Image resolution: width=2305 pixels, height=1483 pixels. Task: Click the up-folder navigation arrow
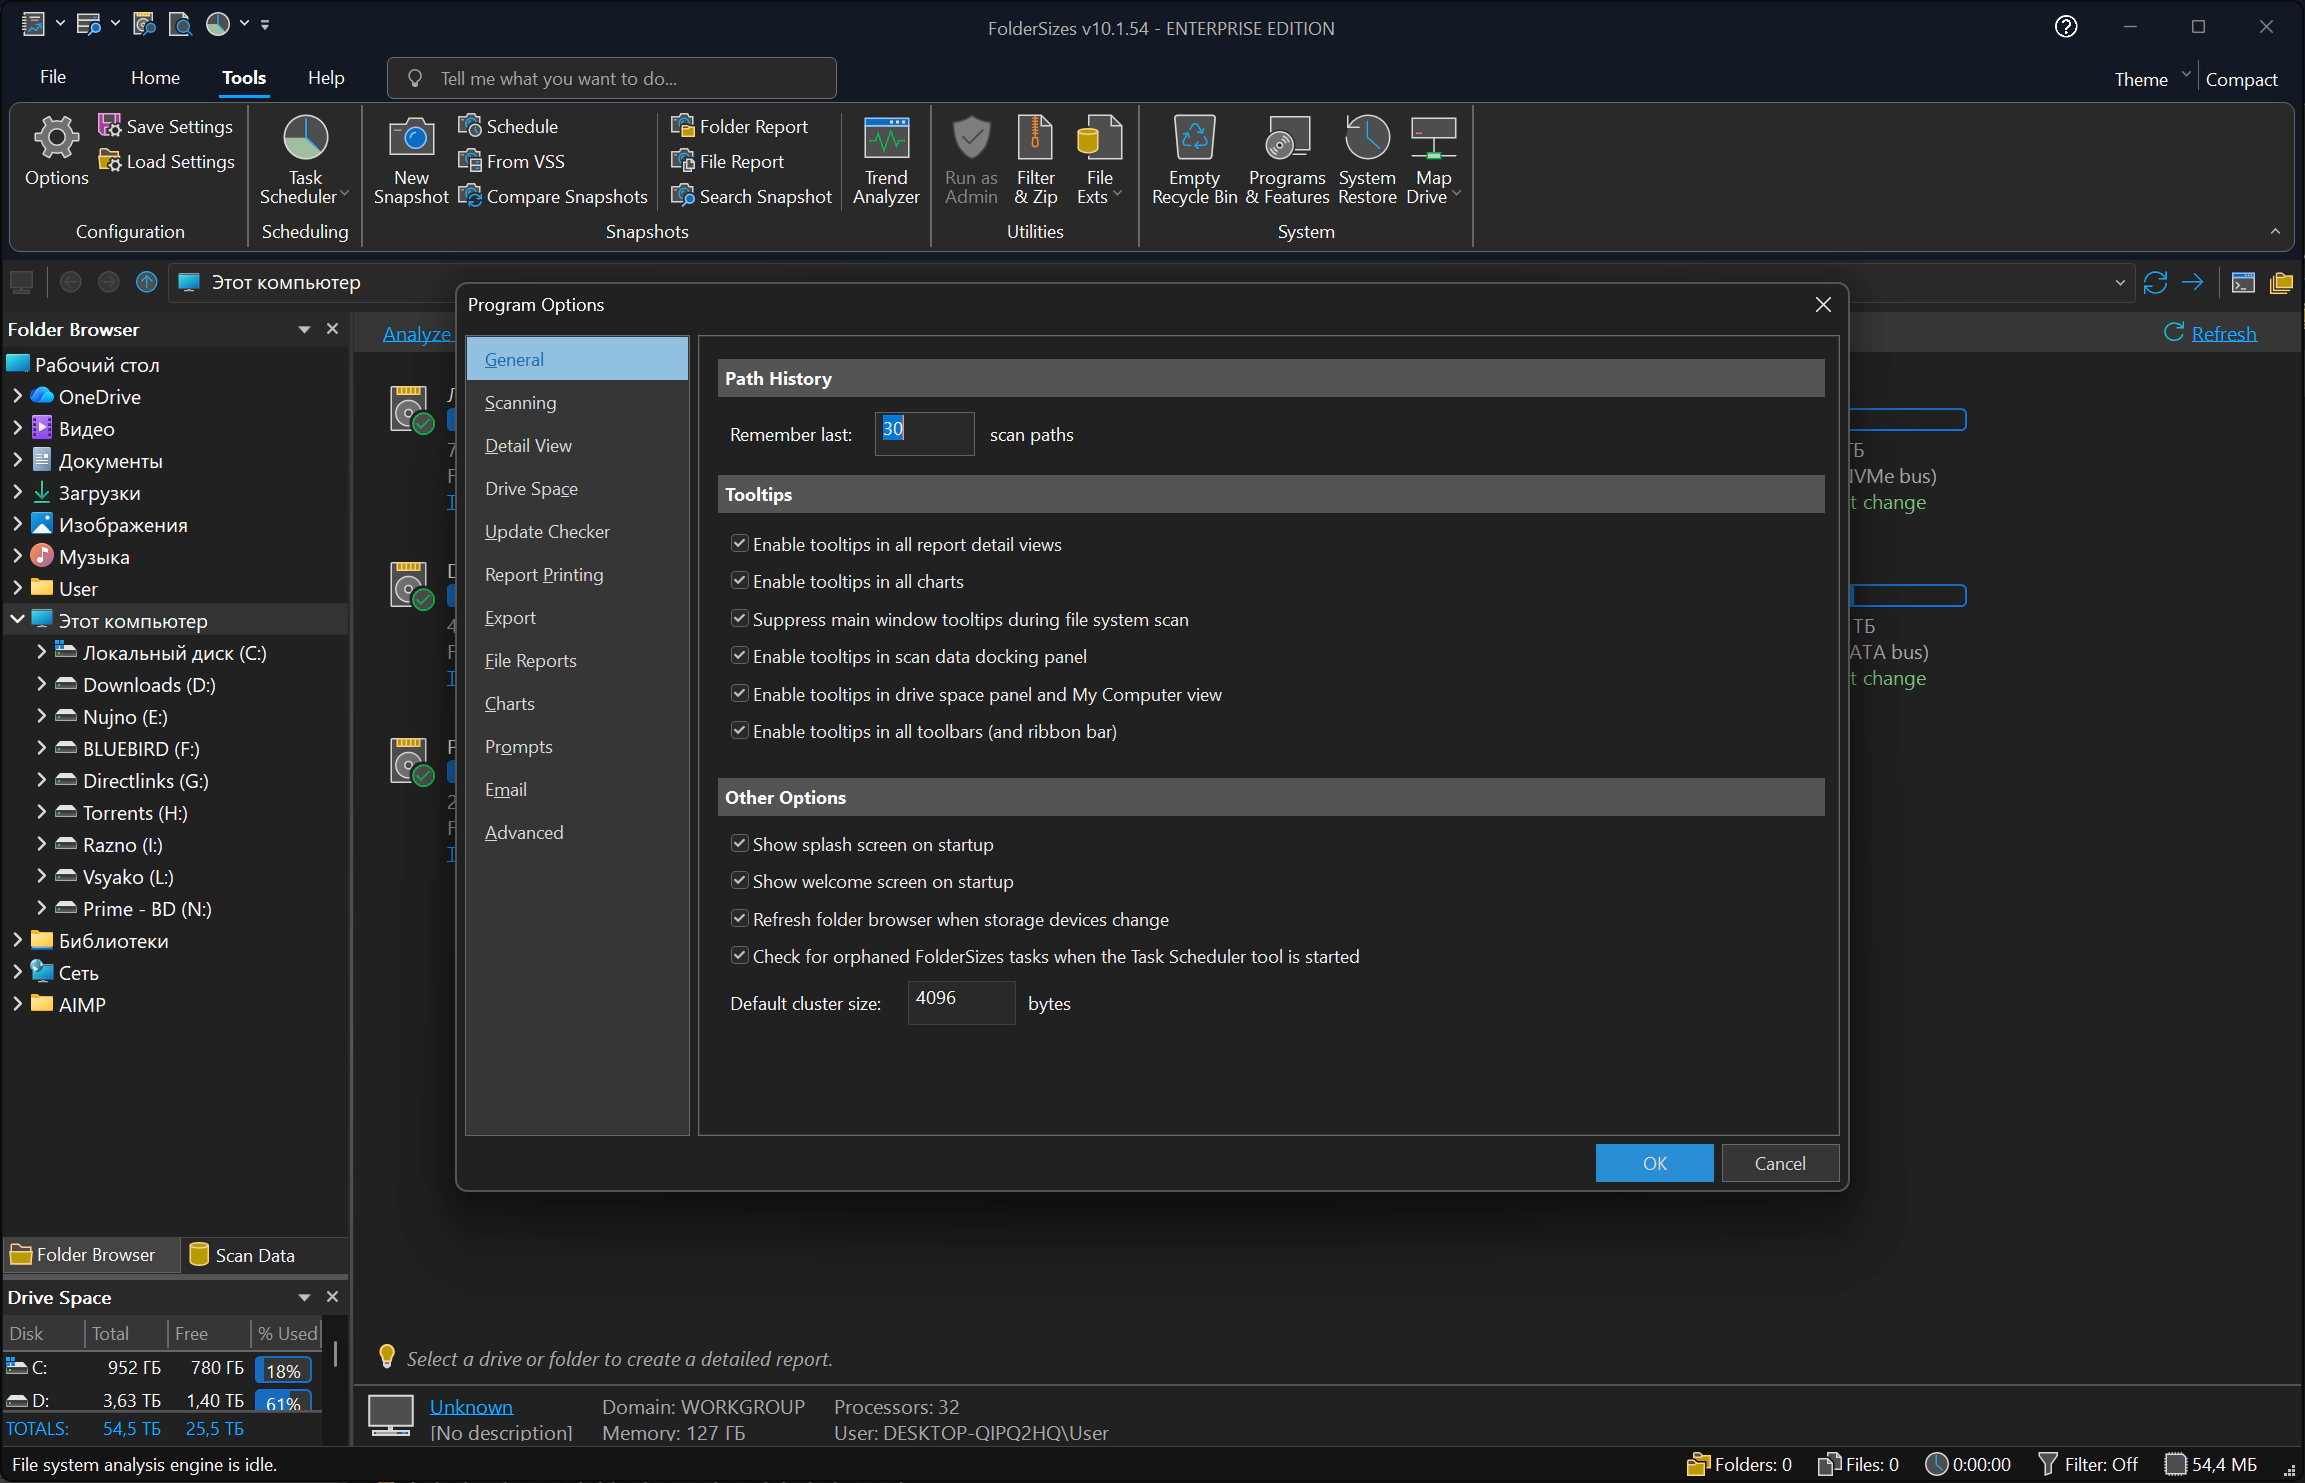(147, 282)
